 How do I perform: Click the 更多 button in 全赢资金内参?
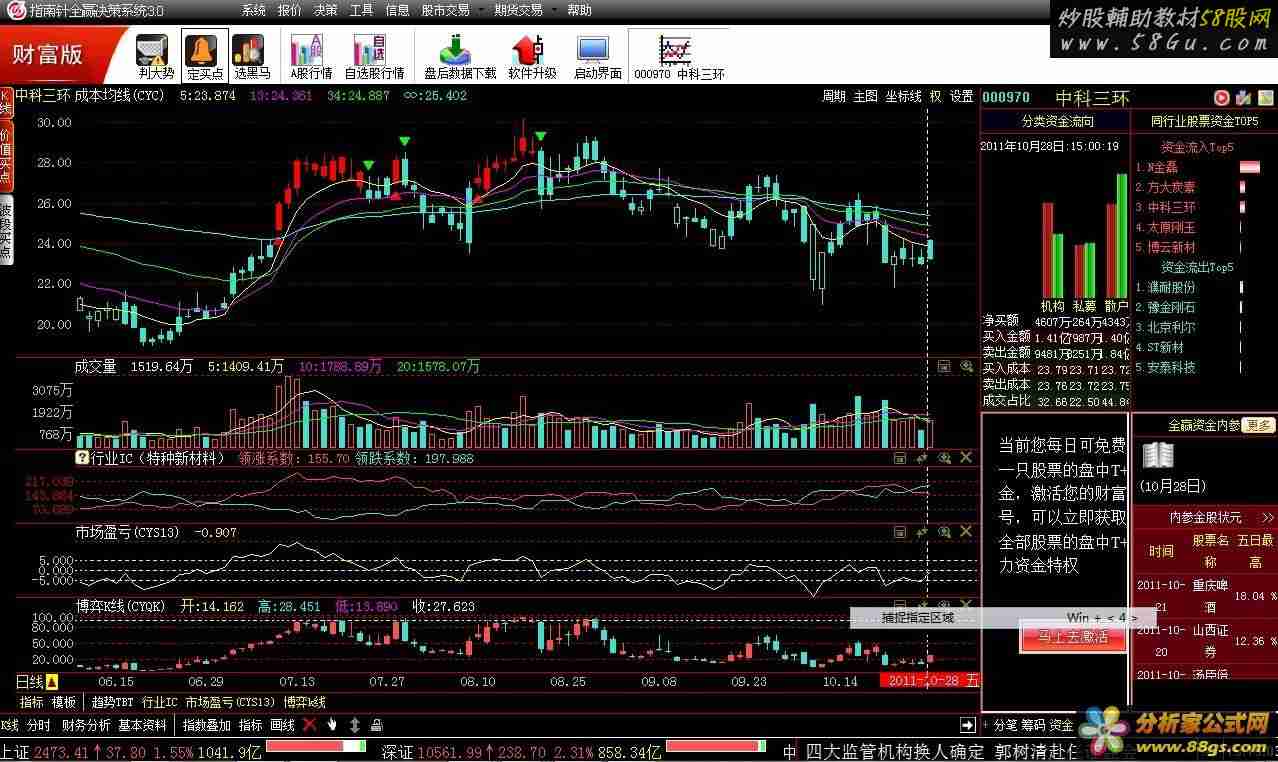pos(1260,425)
